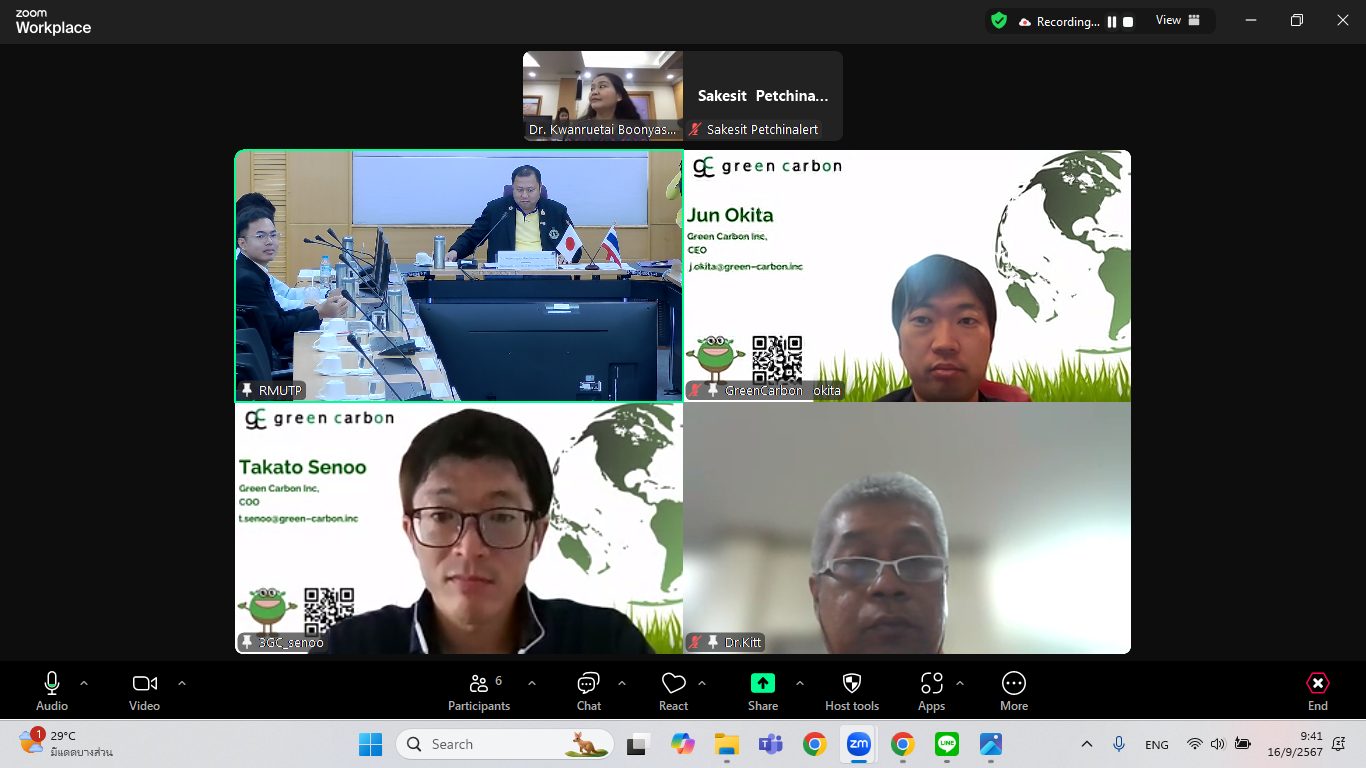Pause the recording
This screenshot has width=1366, height=768.
coord(1111,22)
